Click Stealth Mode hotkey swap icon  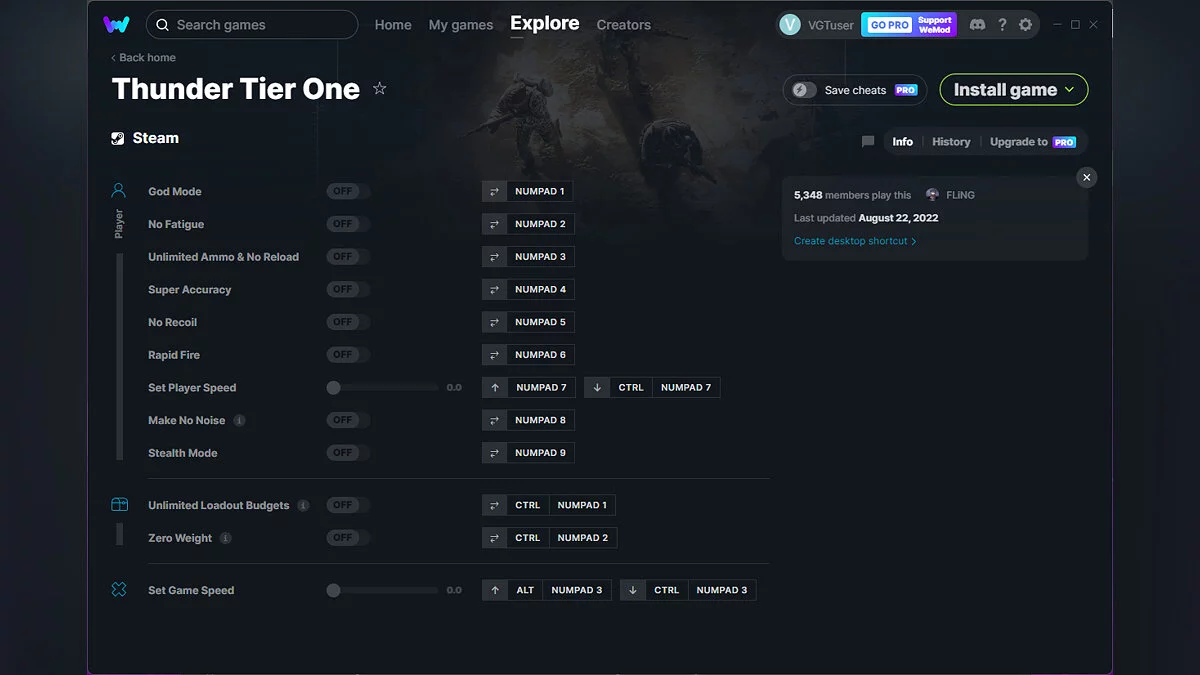coord(494,453)
